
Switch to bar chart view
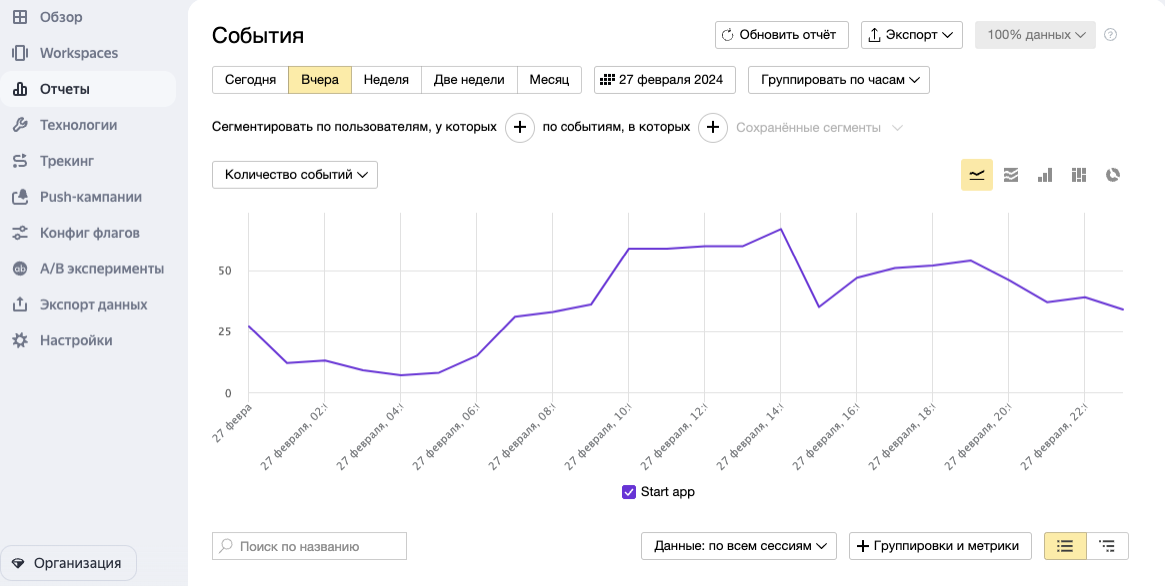(1045, 175)
